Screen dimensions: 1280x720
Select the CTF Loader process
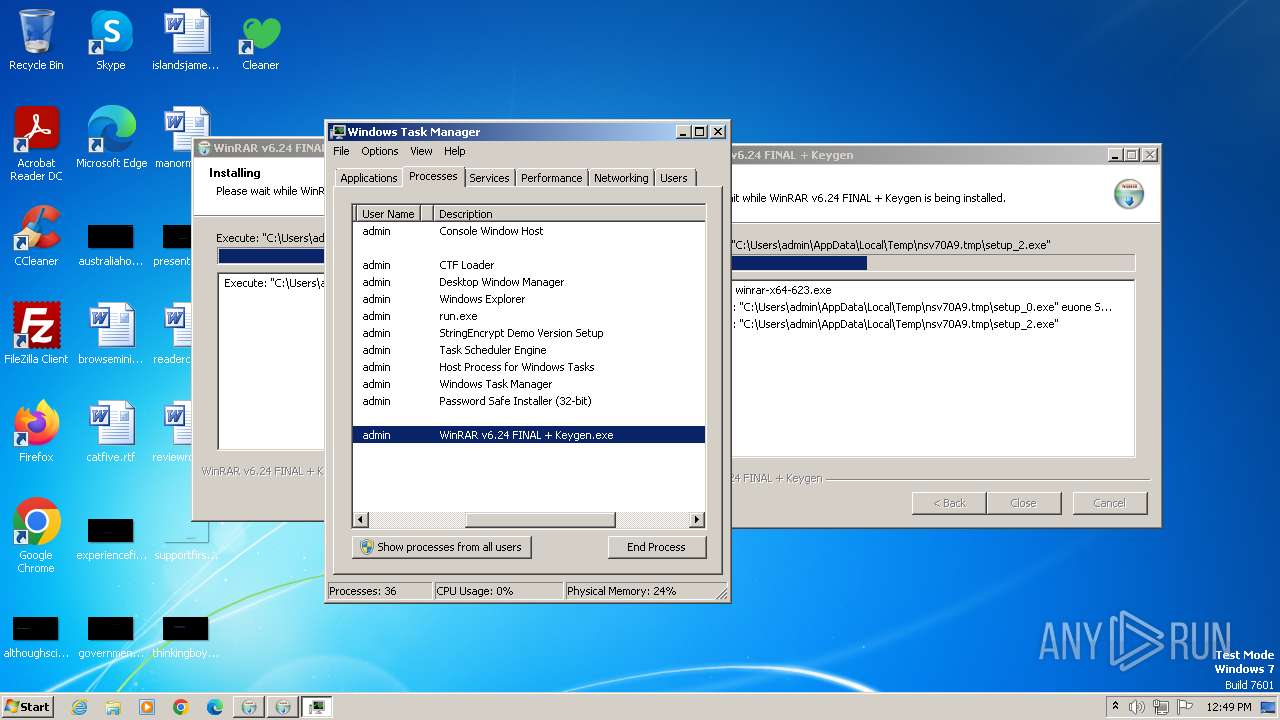[x=529, y=265]
